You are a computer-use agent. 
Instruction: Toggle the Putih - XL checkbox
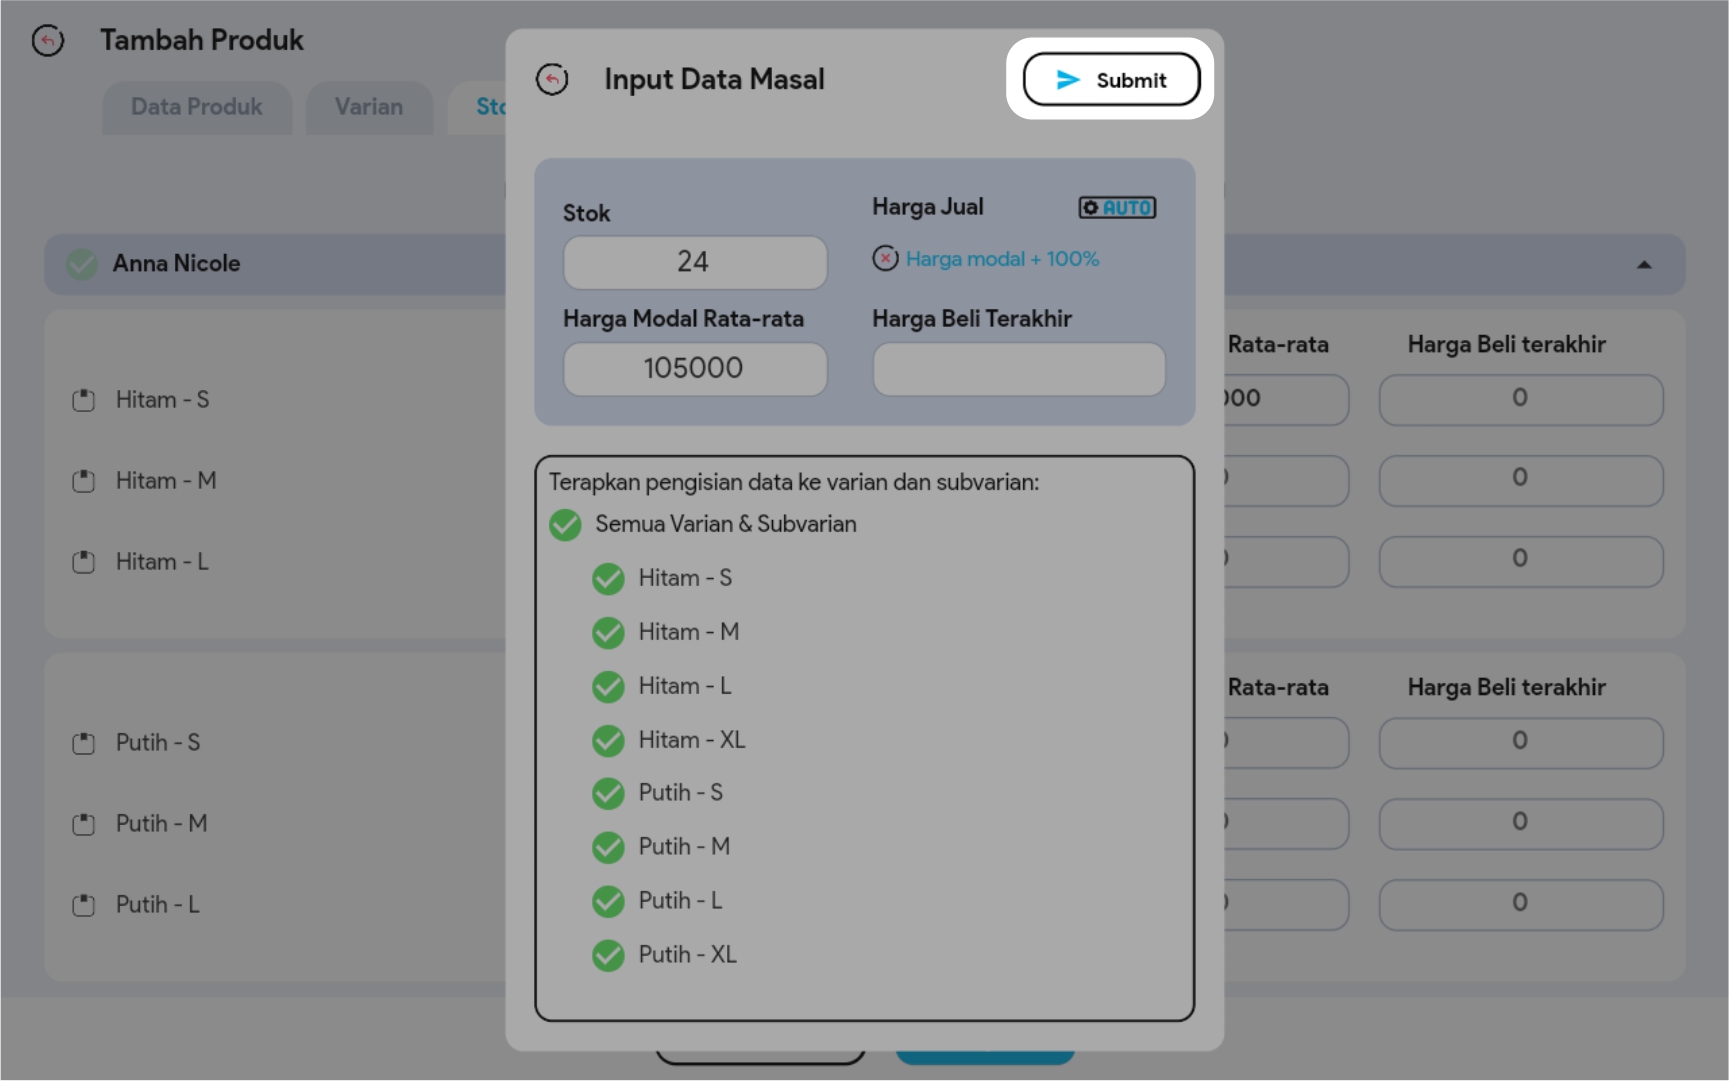tap(608, 956)
